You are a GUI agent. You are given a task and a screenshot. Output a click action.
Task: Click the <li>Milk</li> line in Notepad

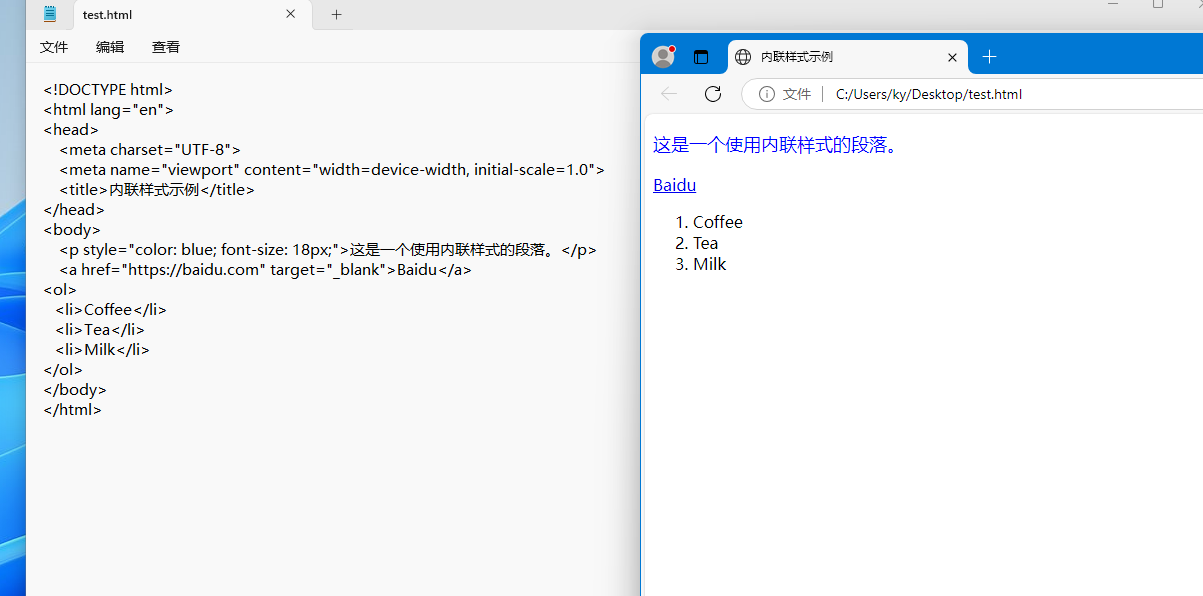tap(102, 349)
